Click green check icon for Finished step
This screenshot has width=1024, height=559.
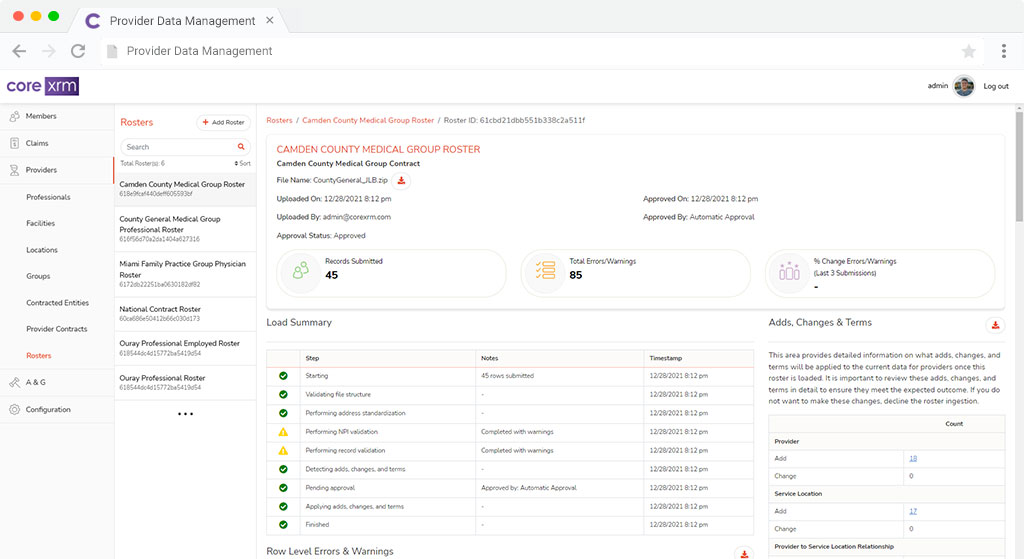click(x=283, y=524)
